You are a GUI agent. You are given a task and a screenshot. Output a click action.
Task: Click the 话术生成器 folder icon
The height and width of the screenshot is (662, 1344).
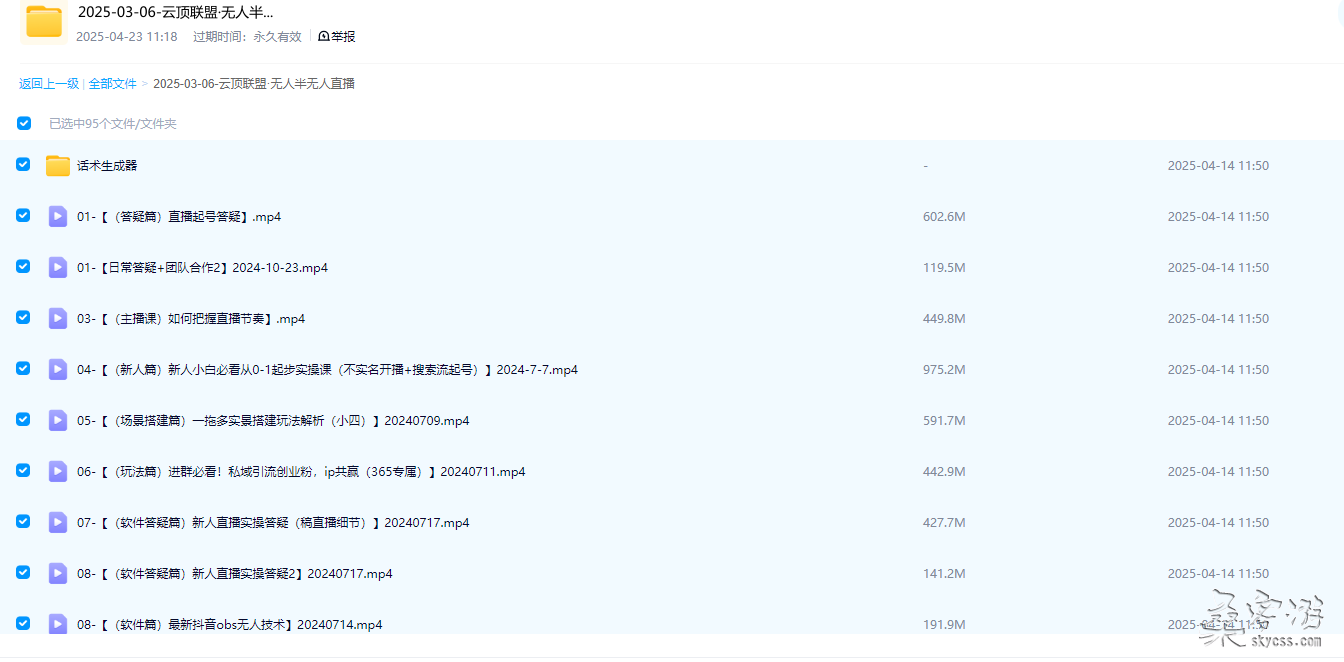tap(58, 166)
